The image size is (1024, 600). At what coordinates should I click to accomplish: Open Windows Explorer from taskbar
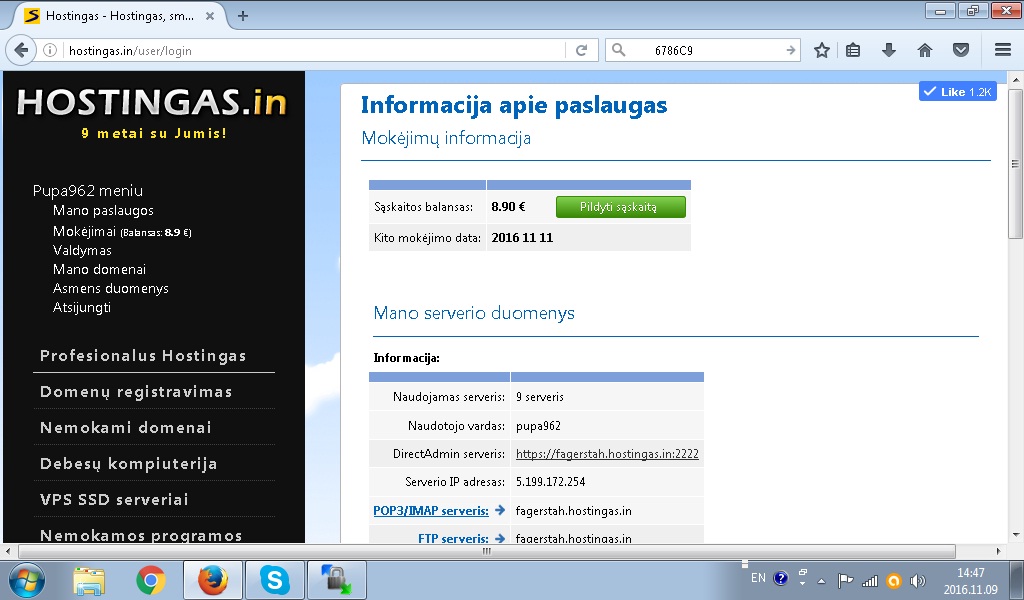(89, 580)
